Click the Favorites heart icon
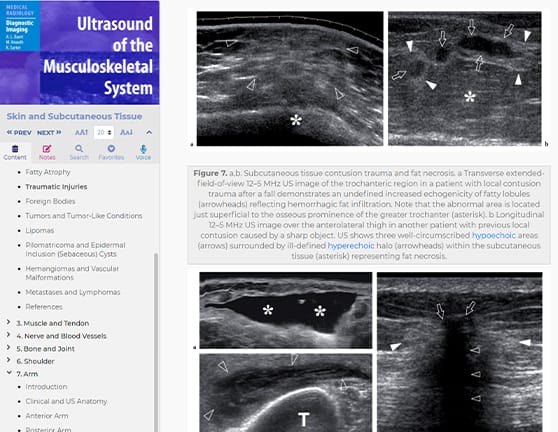558x432 pixels. pyautogui.click(x=111, y=148)
